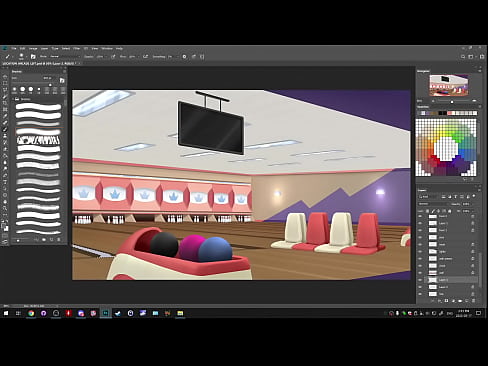The height and width of the screenshot is (366, 488).
Task: Open smoothing options gear icon
Action: click(184, 57)
